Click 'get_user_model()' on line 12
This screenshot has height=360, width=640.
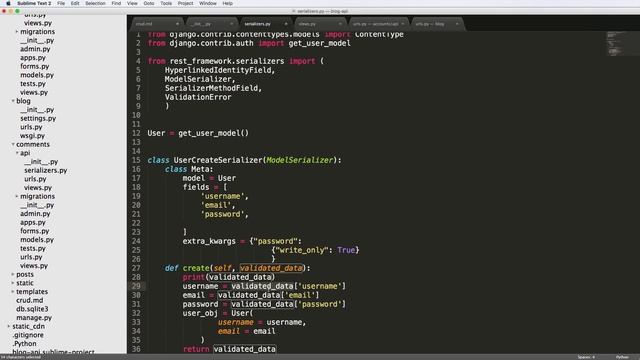(213, 133)
